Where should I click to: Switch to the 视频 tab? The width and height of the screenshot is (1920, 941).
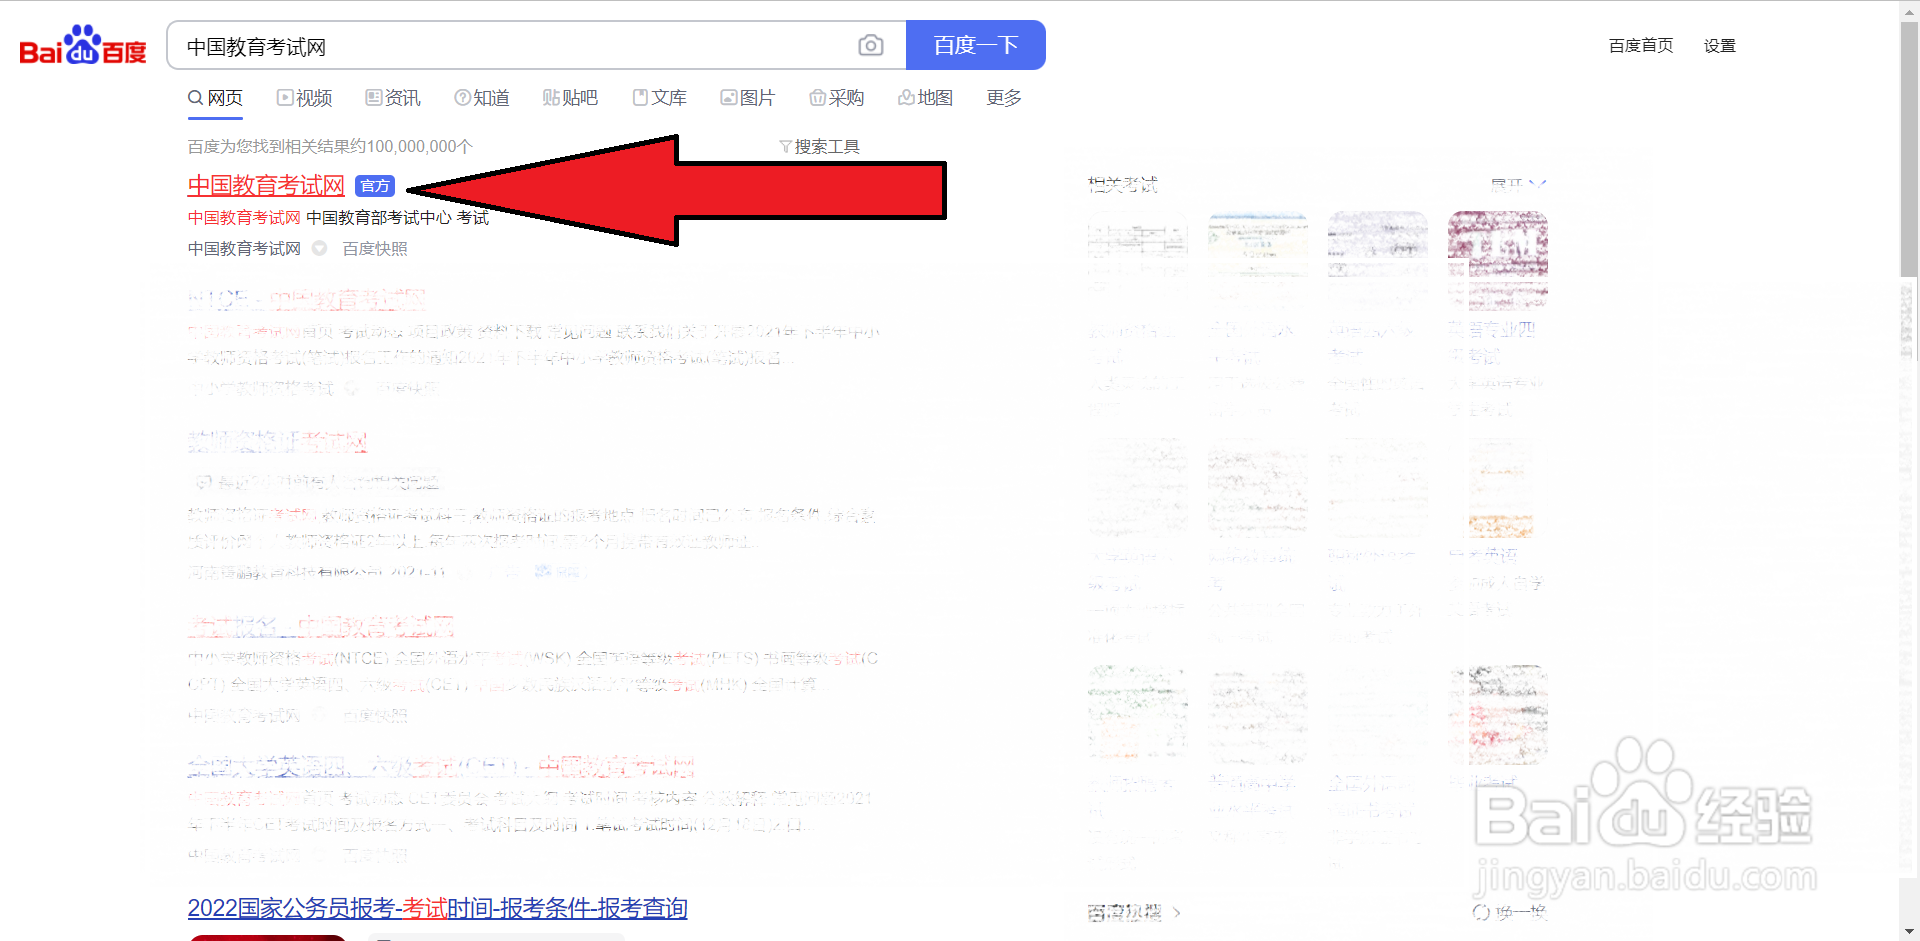(x=304, y=98)
